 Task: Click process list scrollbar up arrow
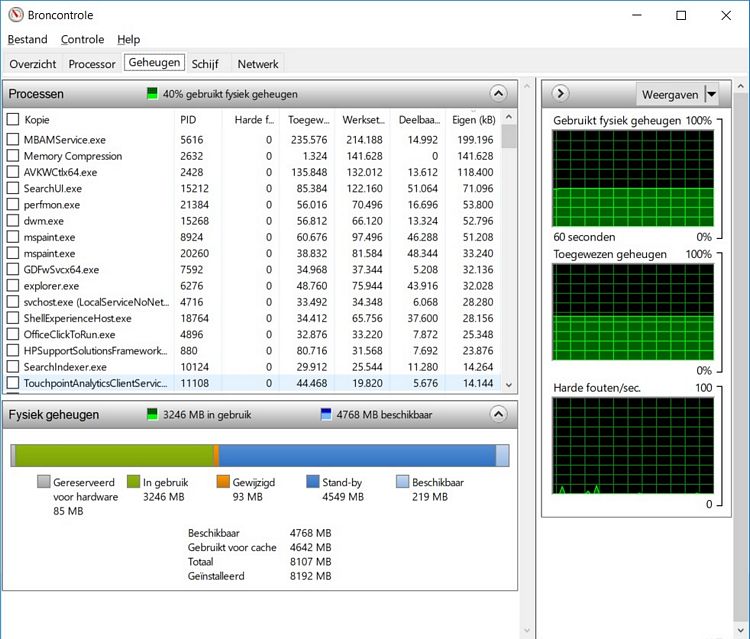[x=509, y=117]
